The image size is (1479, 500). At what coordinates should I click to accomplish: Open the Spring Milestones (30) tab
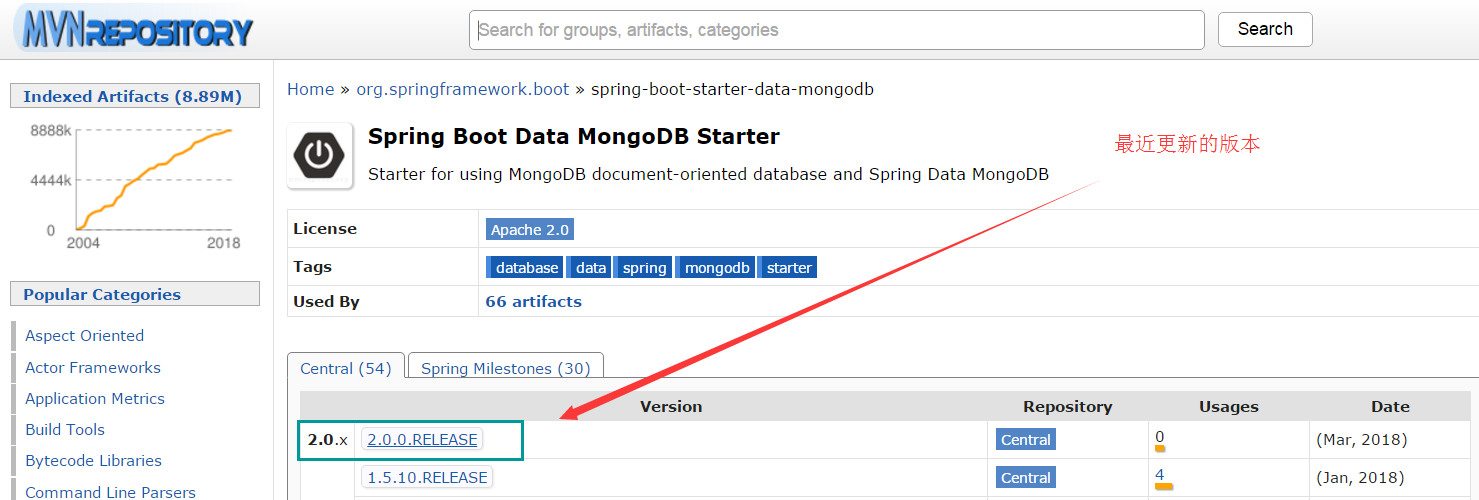tap(505, 368)
